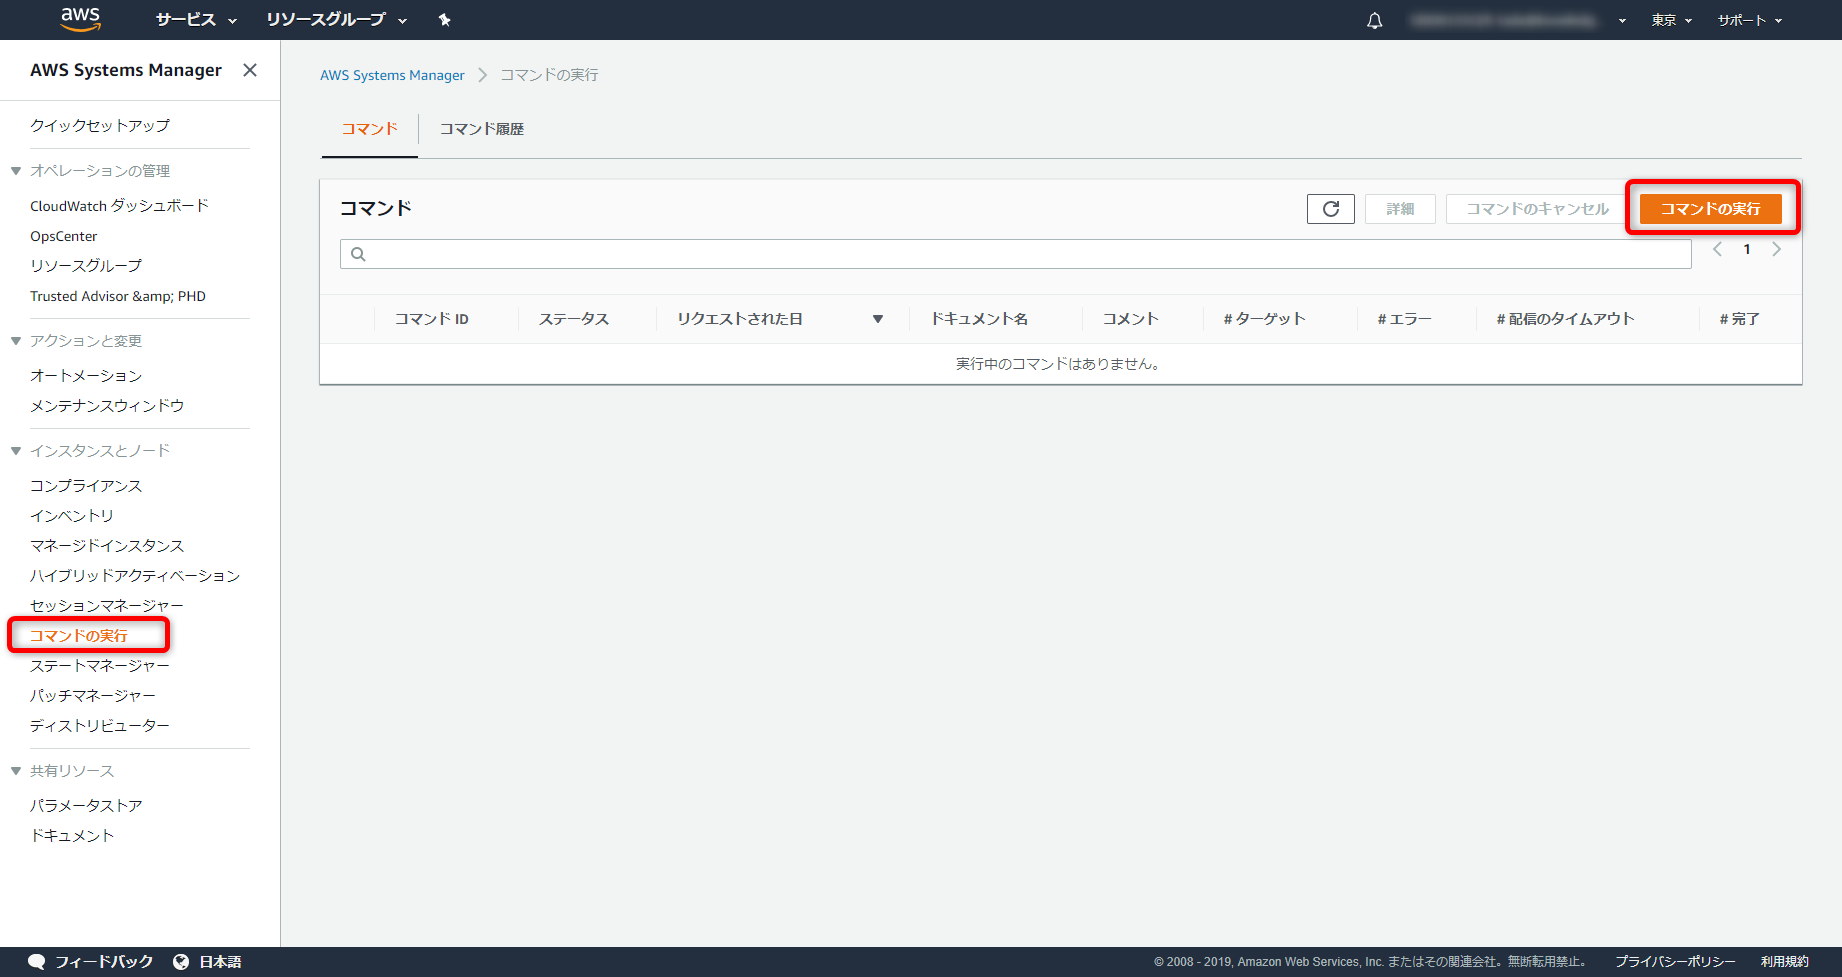Open メンテナンスウィンドウ
Image resolution: width=1842 pixels, height=977 pixels.
107,406
